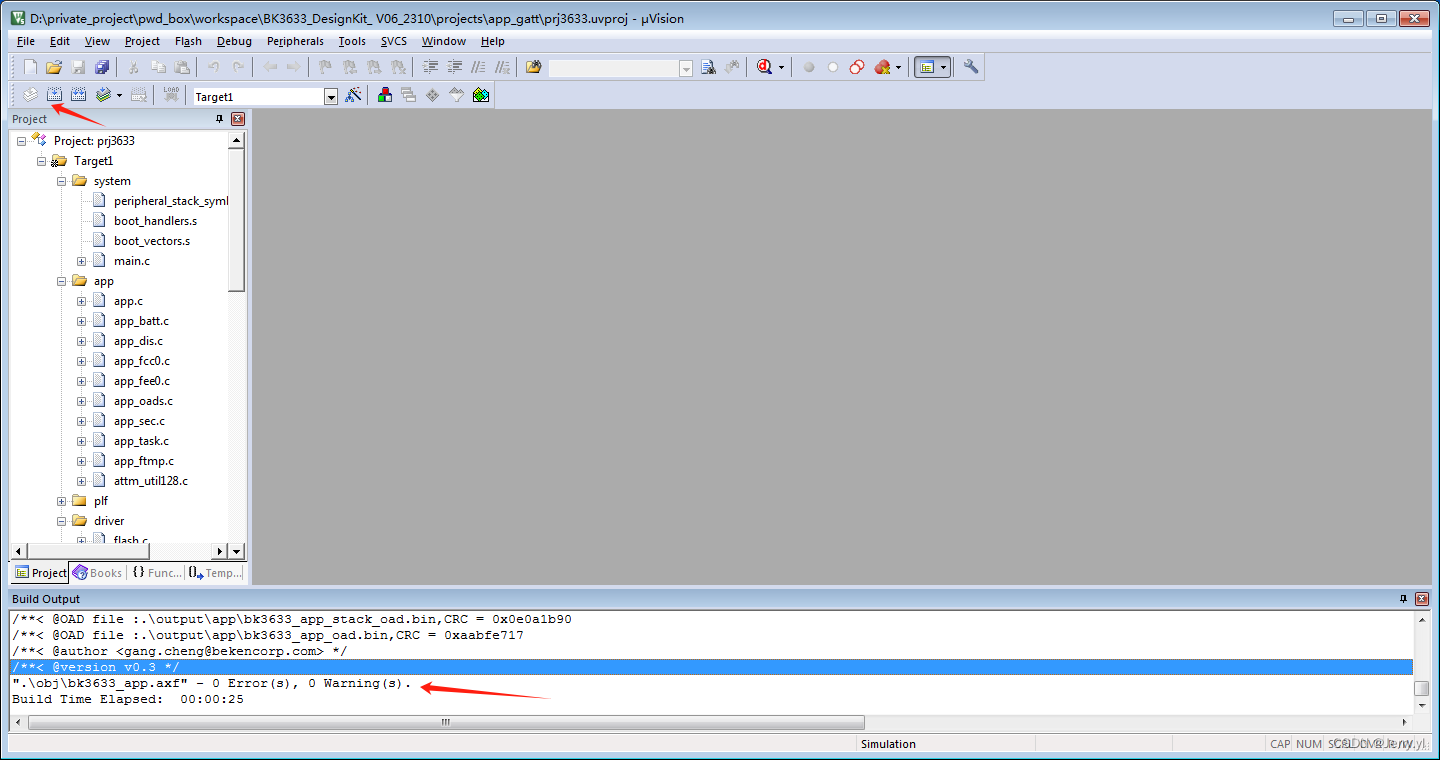Click the Download to flash LOAD icon
The height and width of the screenshot is (760, 1440).
pyautogui.click(x=171, y=95)
